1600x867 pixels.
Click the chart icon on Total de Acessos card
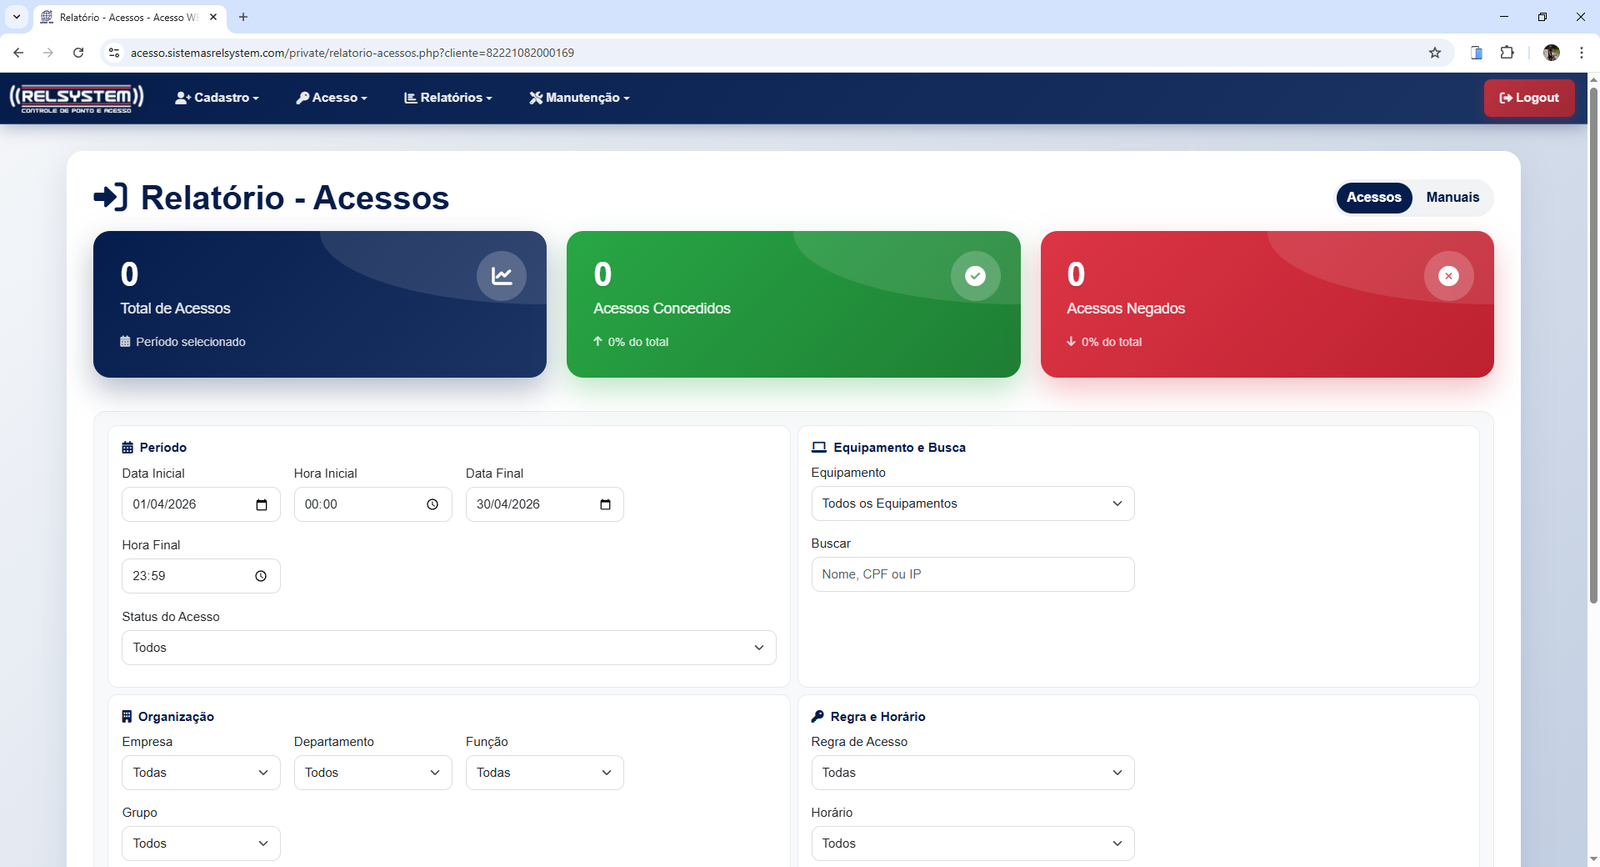point(501,276)
